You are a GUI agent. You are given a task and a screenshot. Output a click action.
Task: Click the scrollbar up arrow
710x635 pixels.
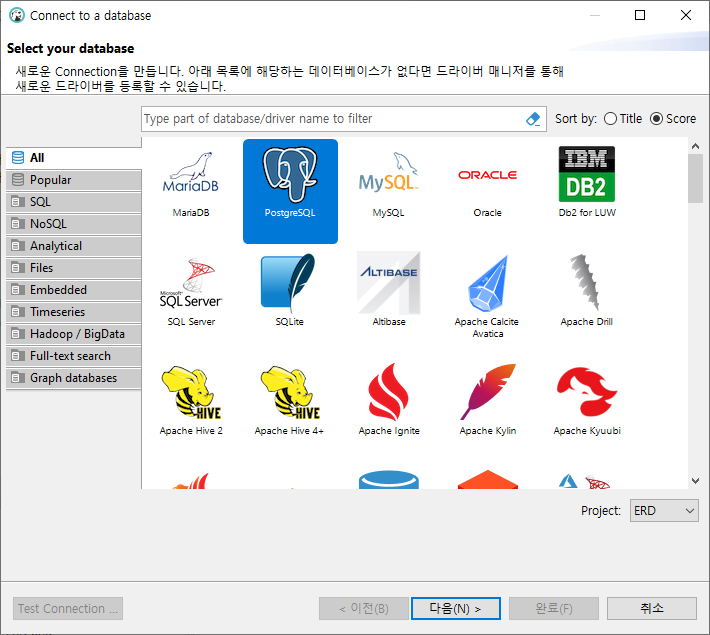click(696, 146)
